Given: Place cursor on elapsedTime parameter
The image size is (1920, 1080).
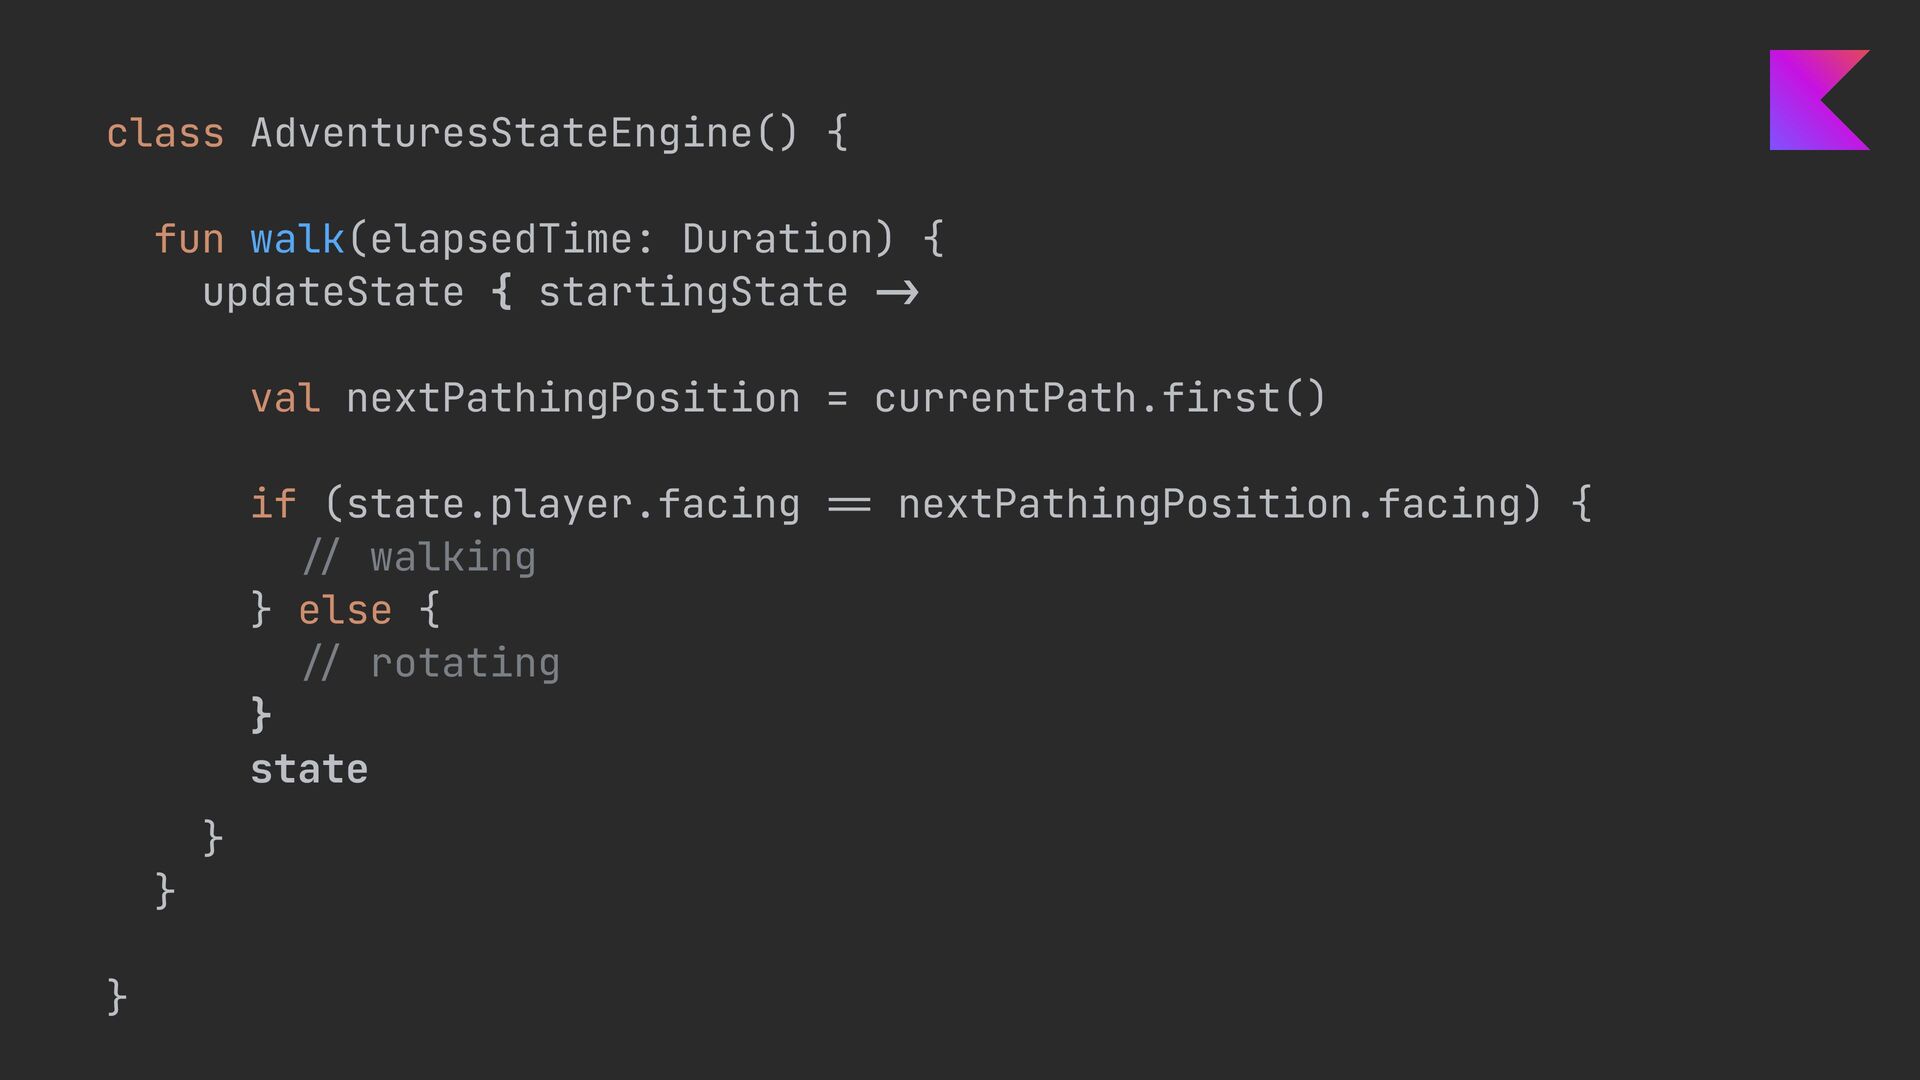Looking at the screenshot, I should click(500, 240).
